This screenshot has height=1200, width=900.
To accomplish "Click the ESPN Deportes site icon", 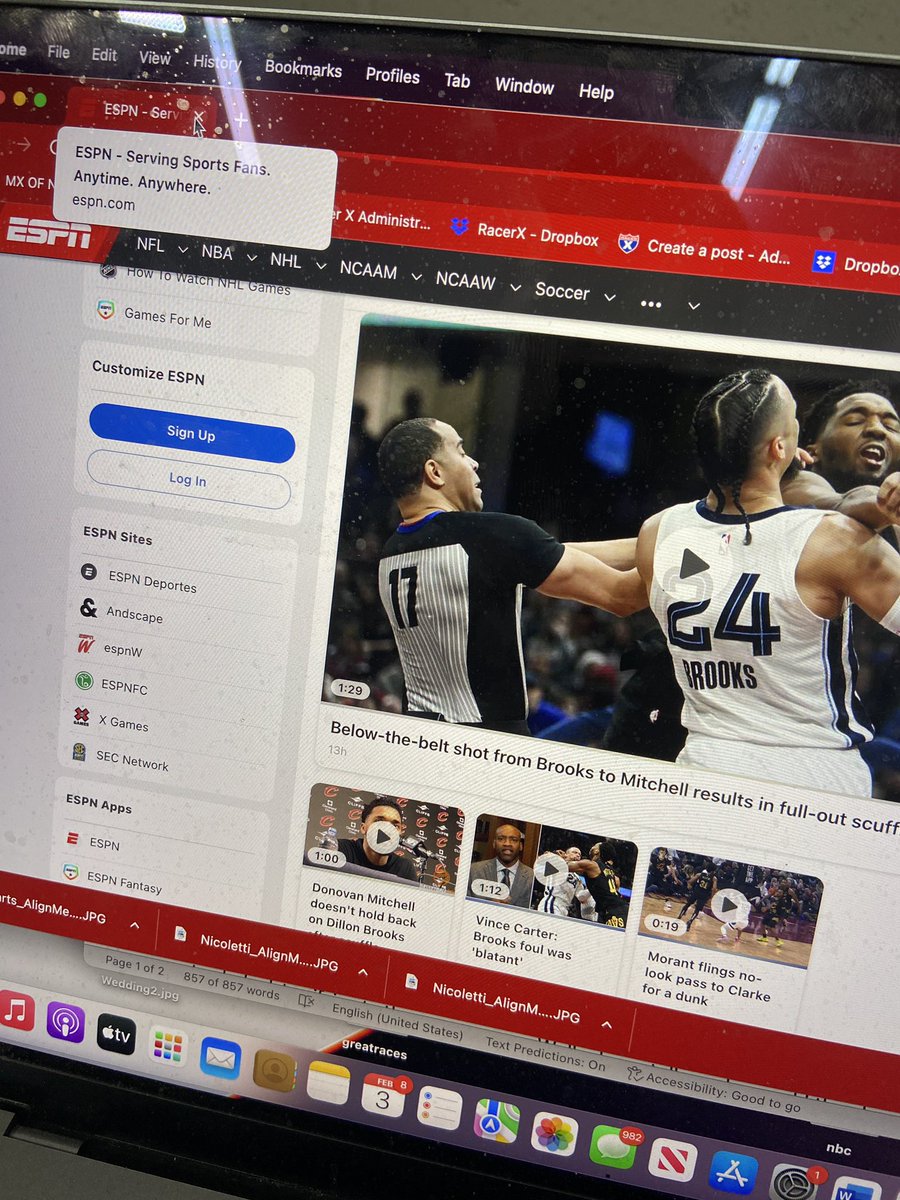I will pos(89,572).
